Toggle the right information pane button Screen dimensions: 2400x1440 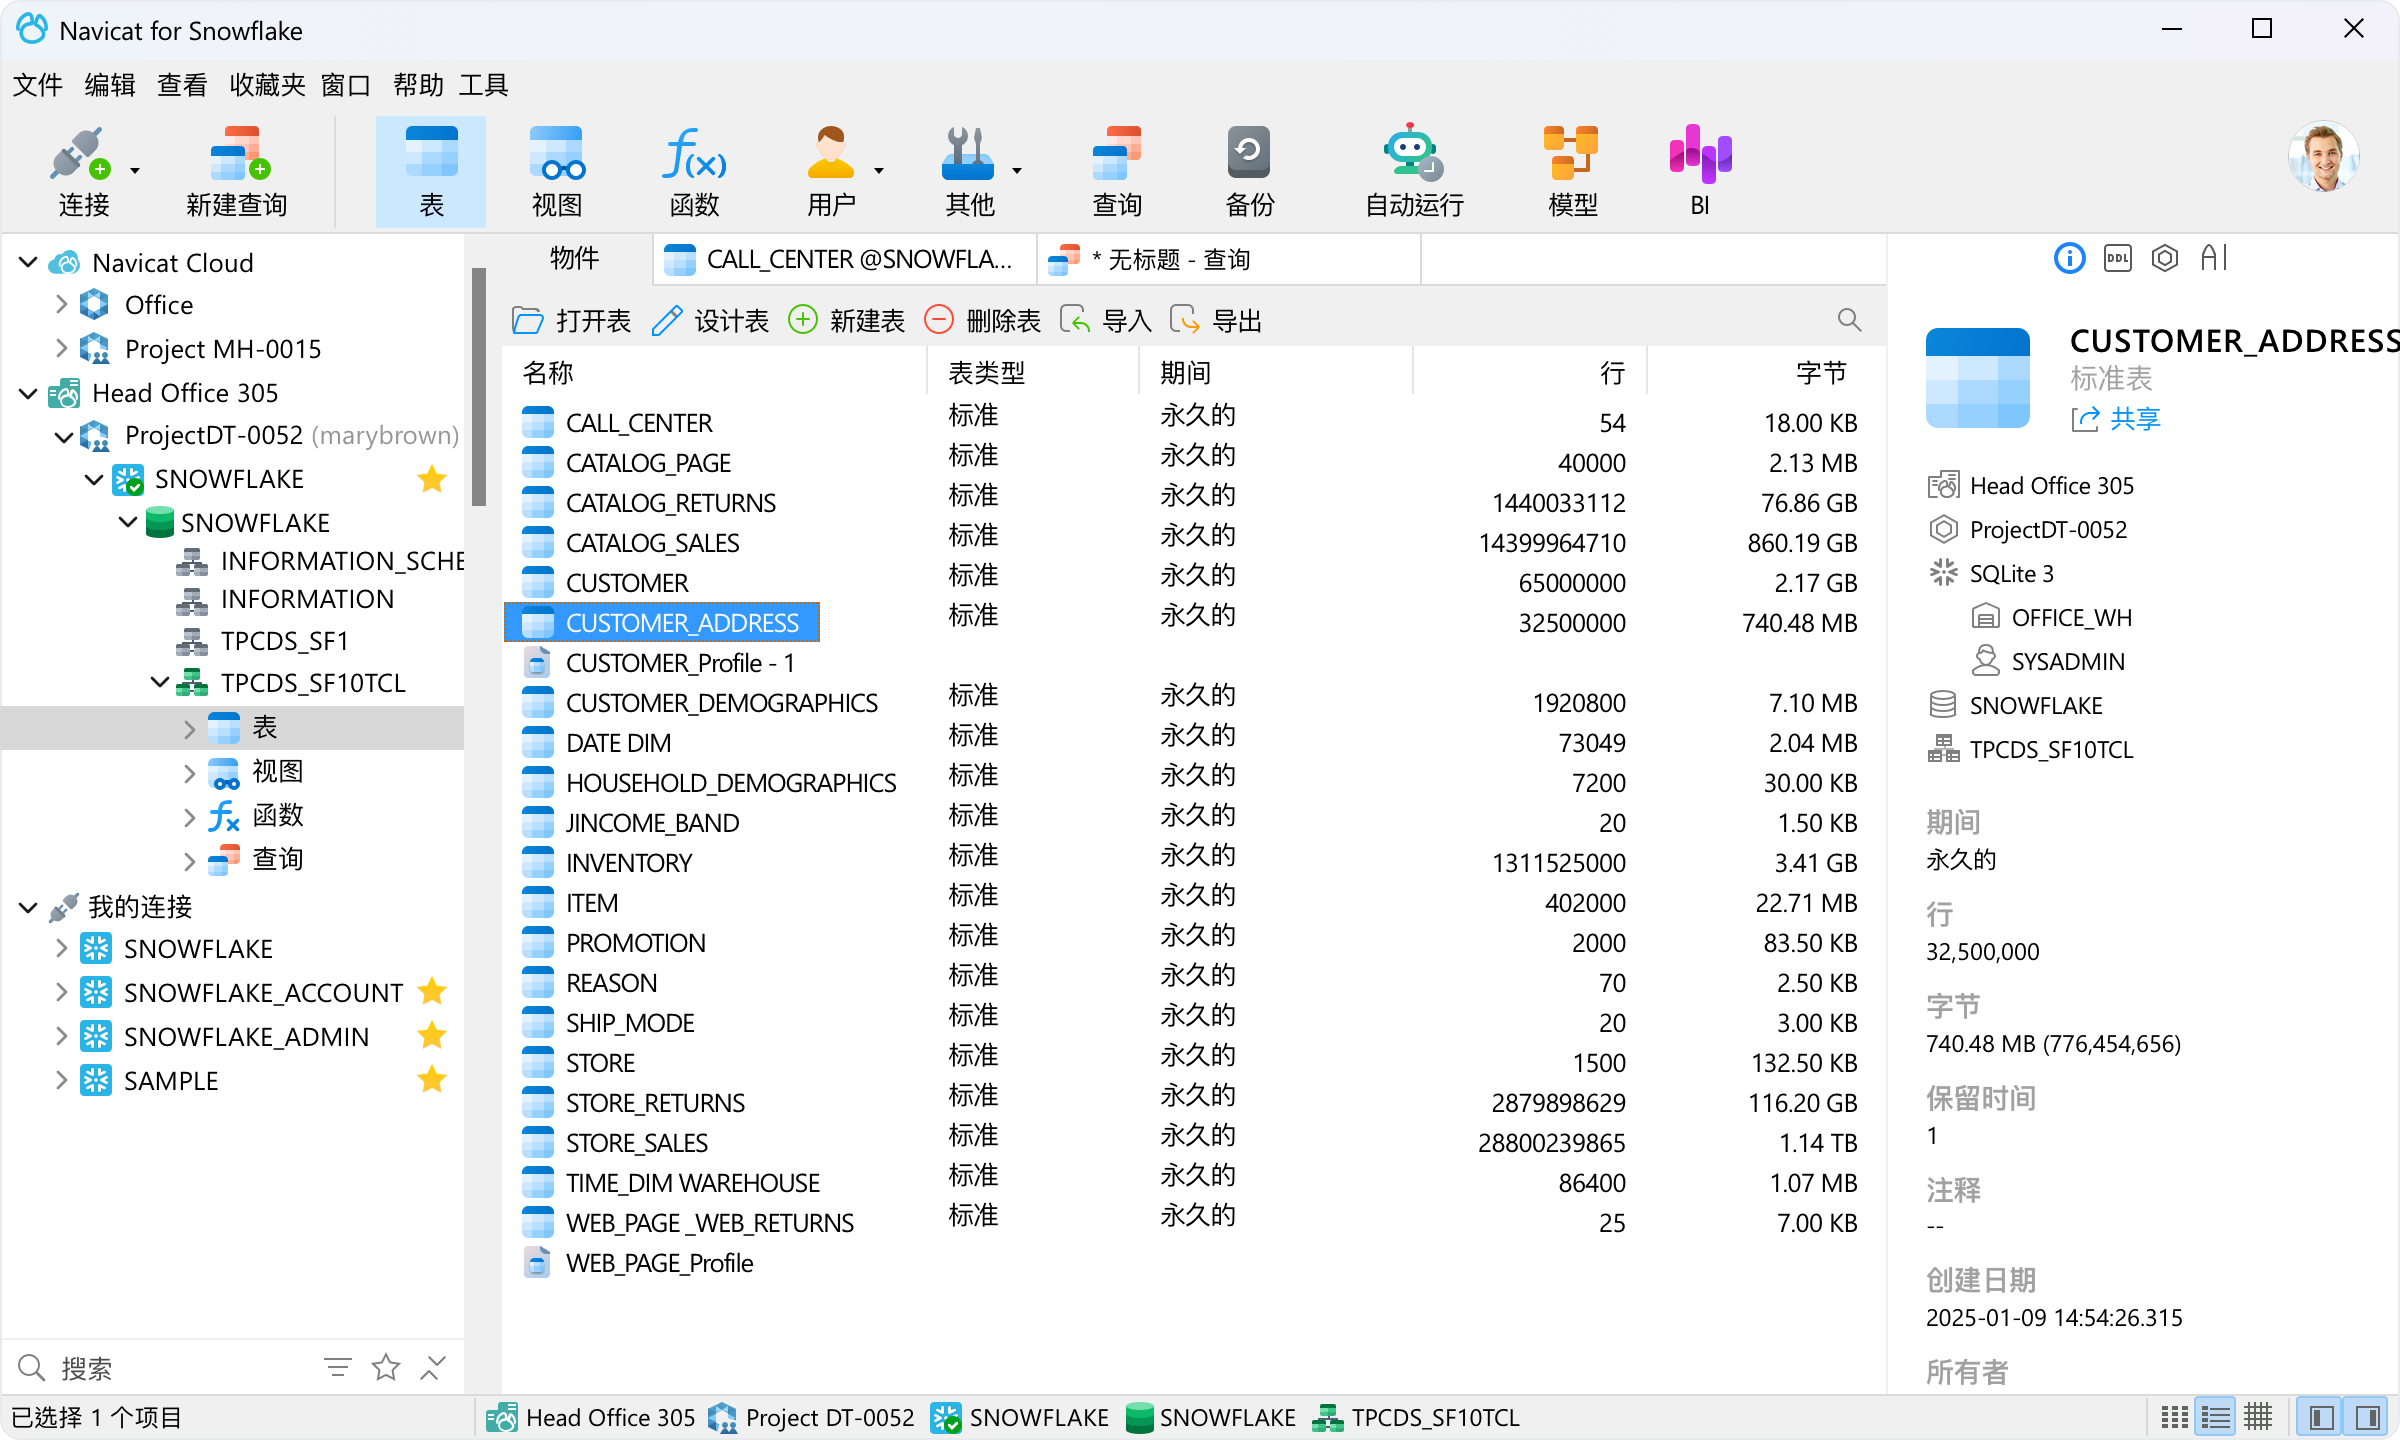pos(2367,1417)
